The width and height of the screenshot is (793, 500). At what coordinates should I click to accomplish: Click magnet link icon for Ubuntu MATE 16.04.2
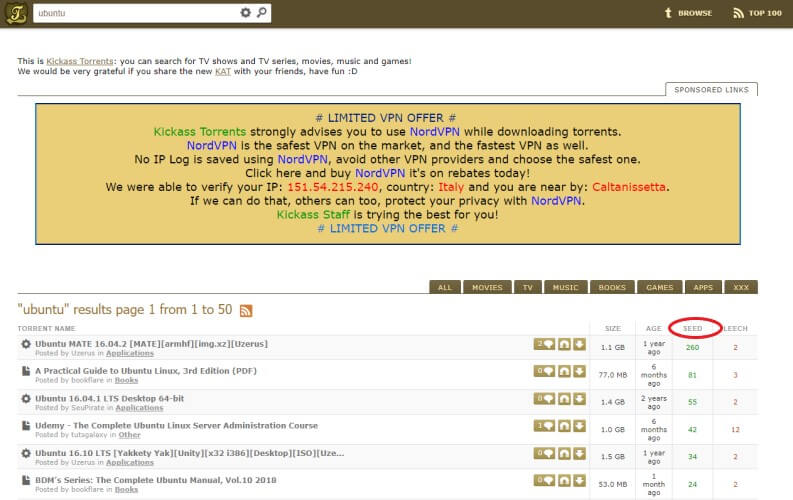[564, 344]
